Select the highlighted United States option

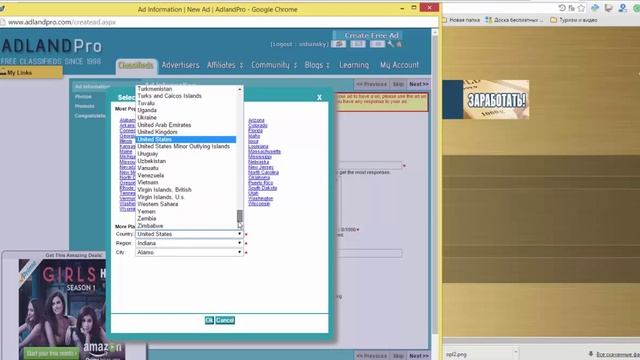click(186, 140)
